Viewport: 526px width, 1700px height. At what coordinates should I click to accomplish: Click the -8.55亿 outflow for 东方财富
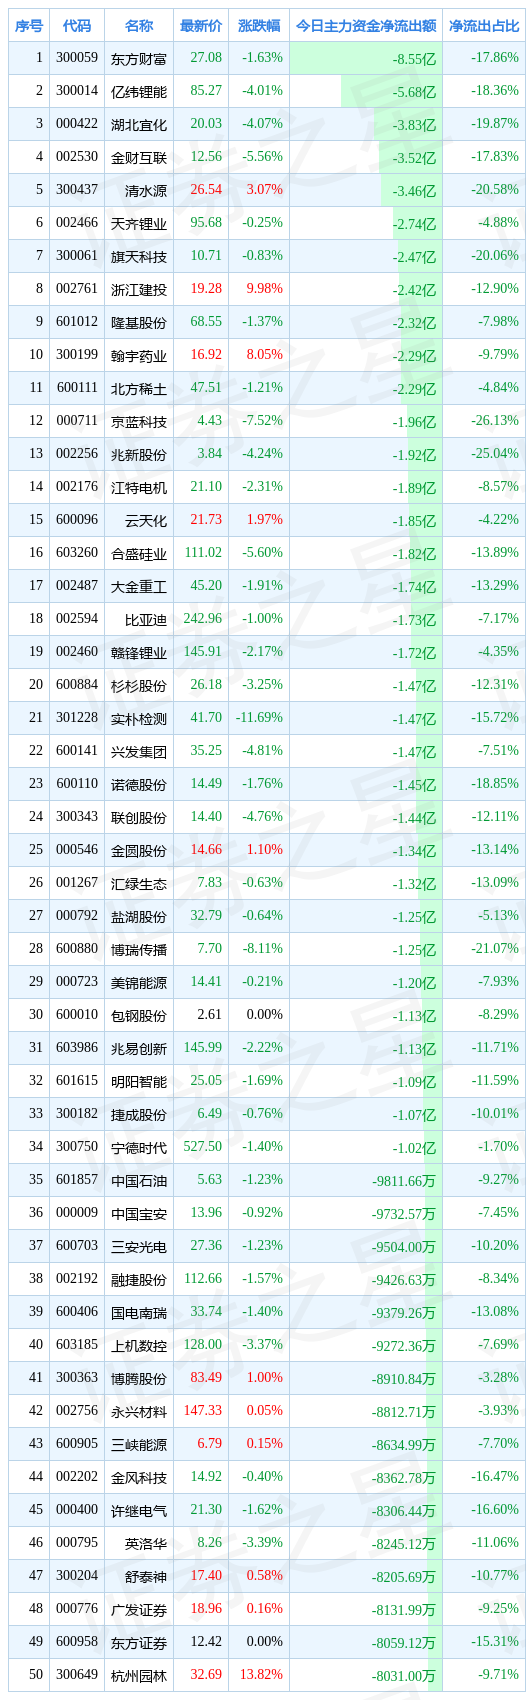tap(415, 59)
